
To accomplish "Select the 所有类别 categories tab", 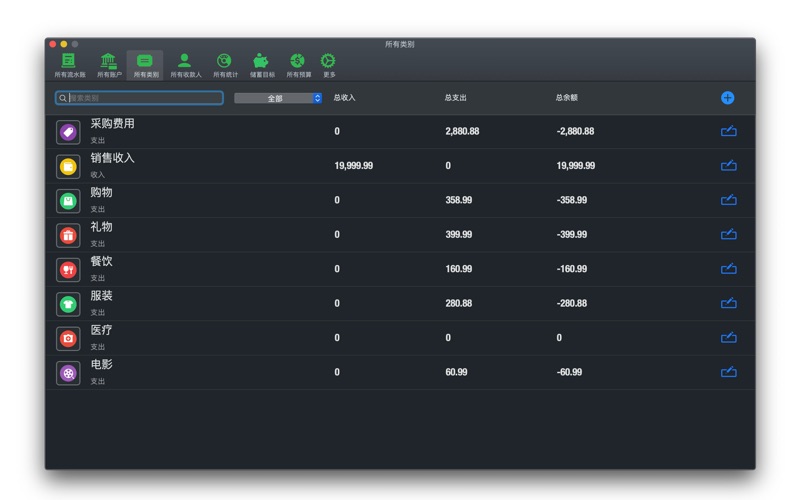I will click(146, 65).
